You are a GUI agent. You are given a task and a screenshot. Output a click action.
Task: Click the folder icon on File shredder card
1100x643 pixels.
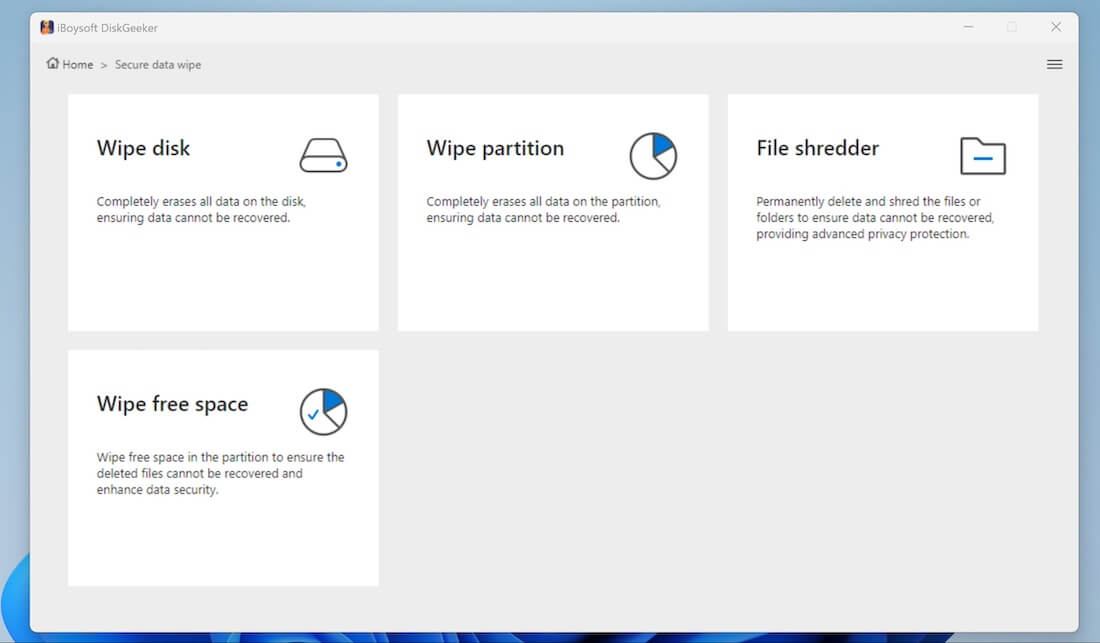[x=983, y=156]
